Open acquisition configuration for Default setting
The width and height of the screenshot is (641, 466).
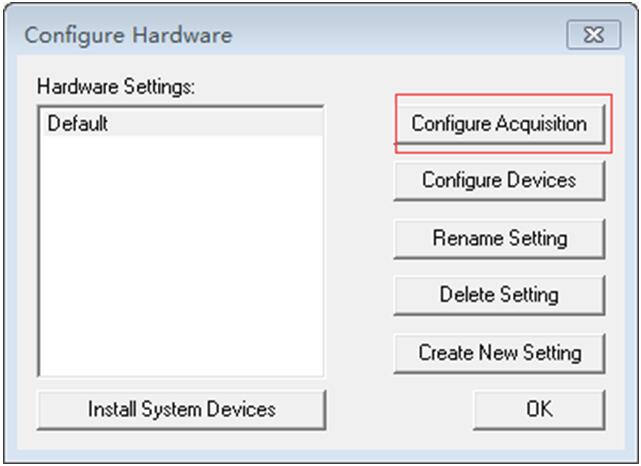pos(499,124)
